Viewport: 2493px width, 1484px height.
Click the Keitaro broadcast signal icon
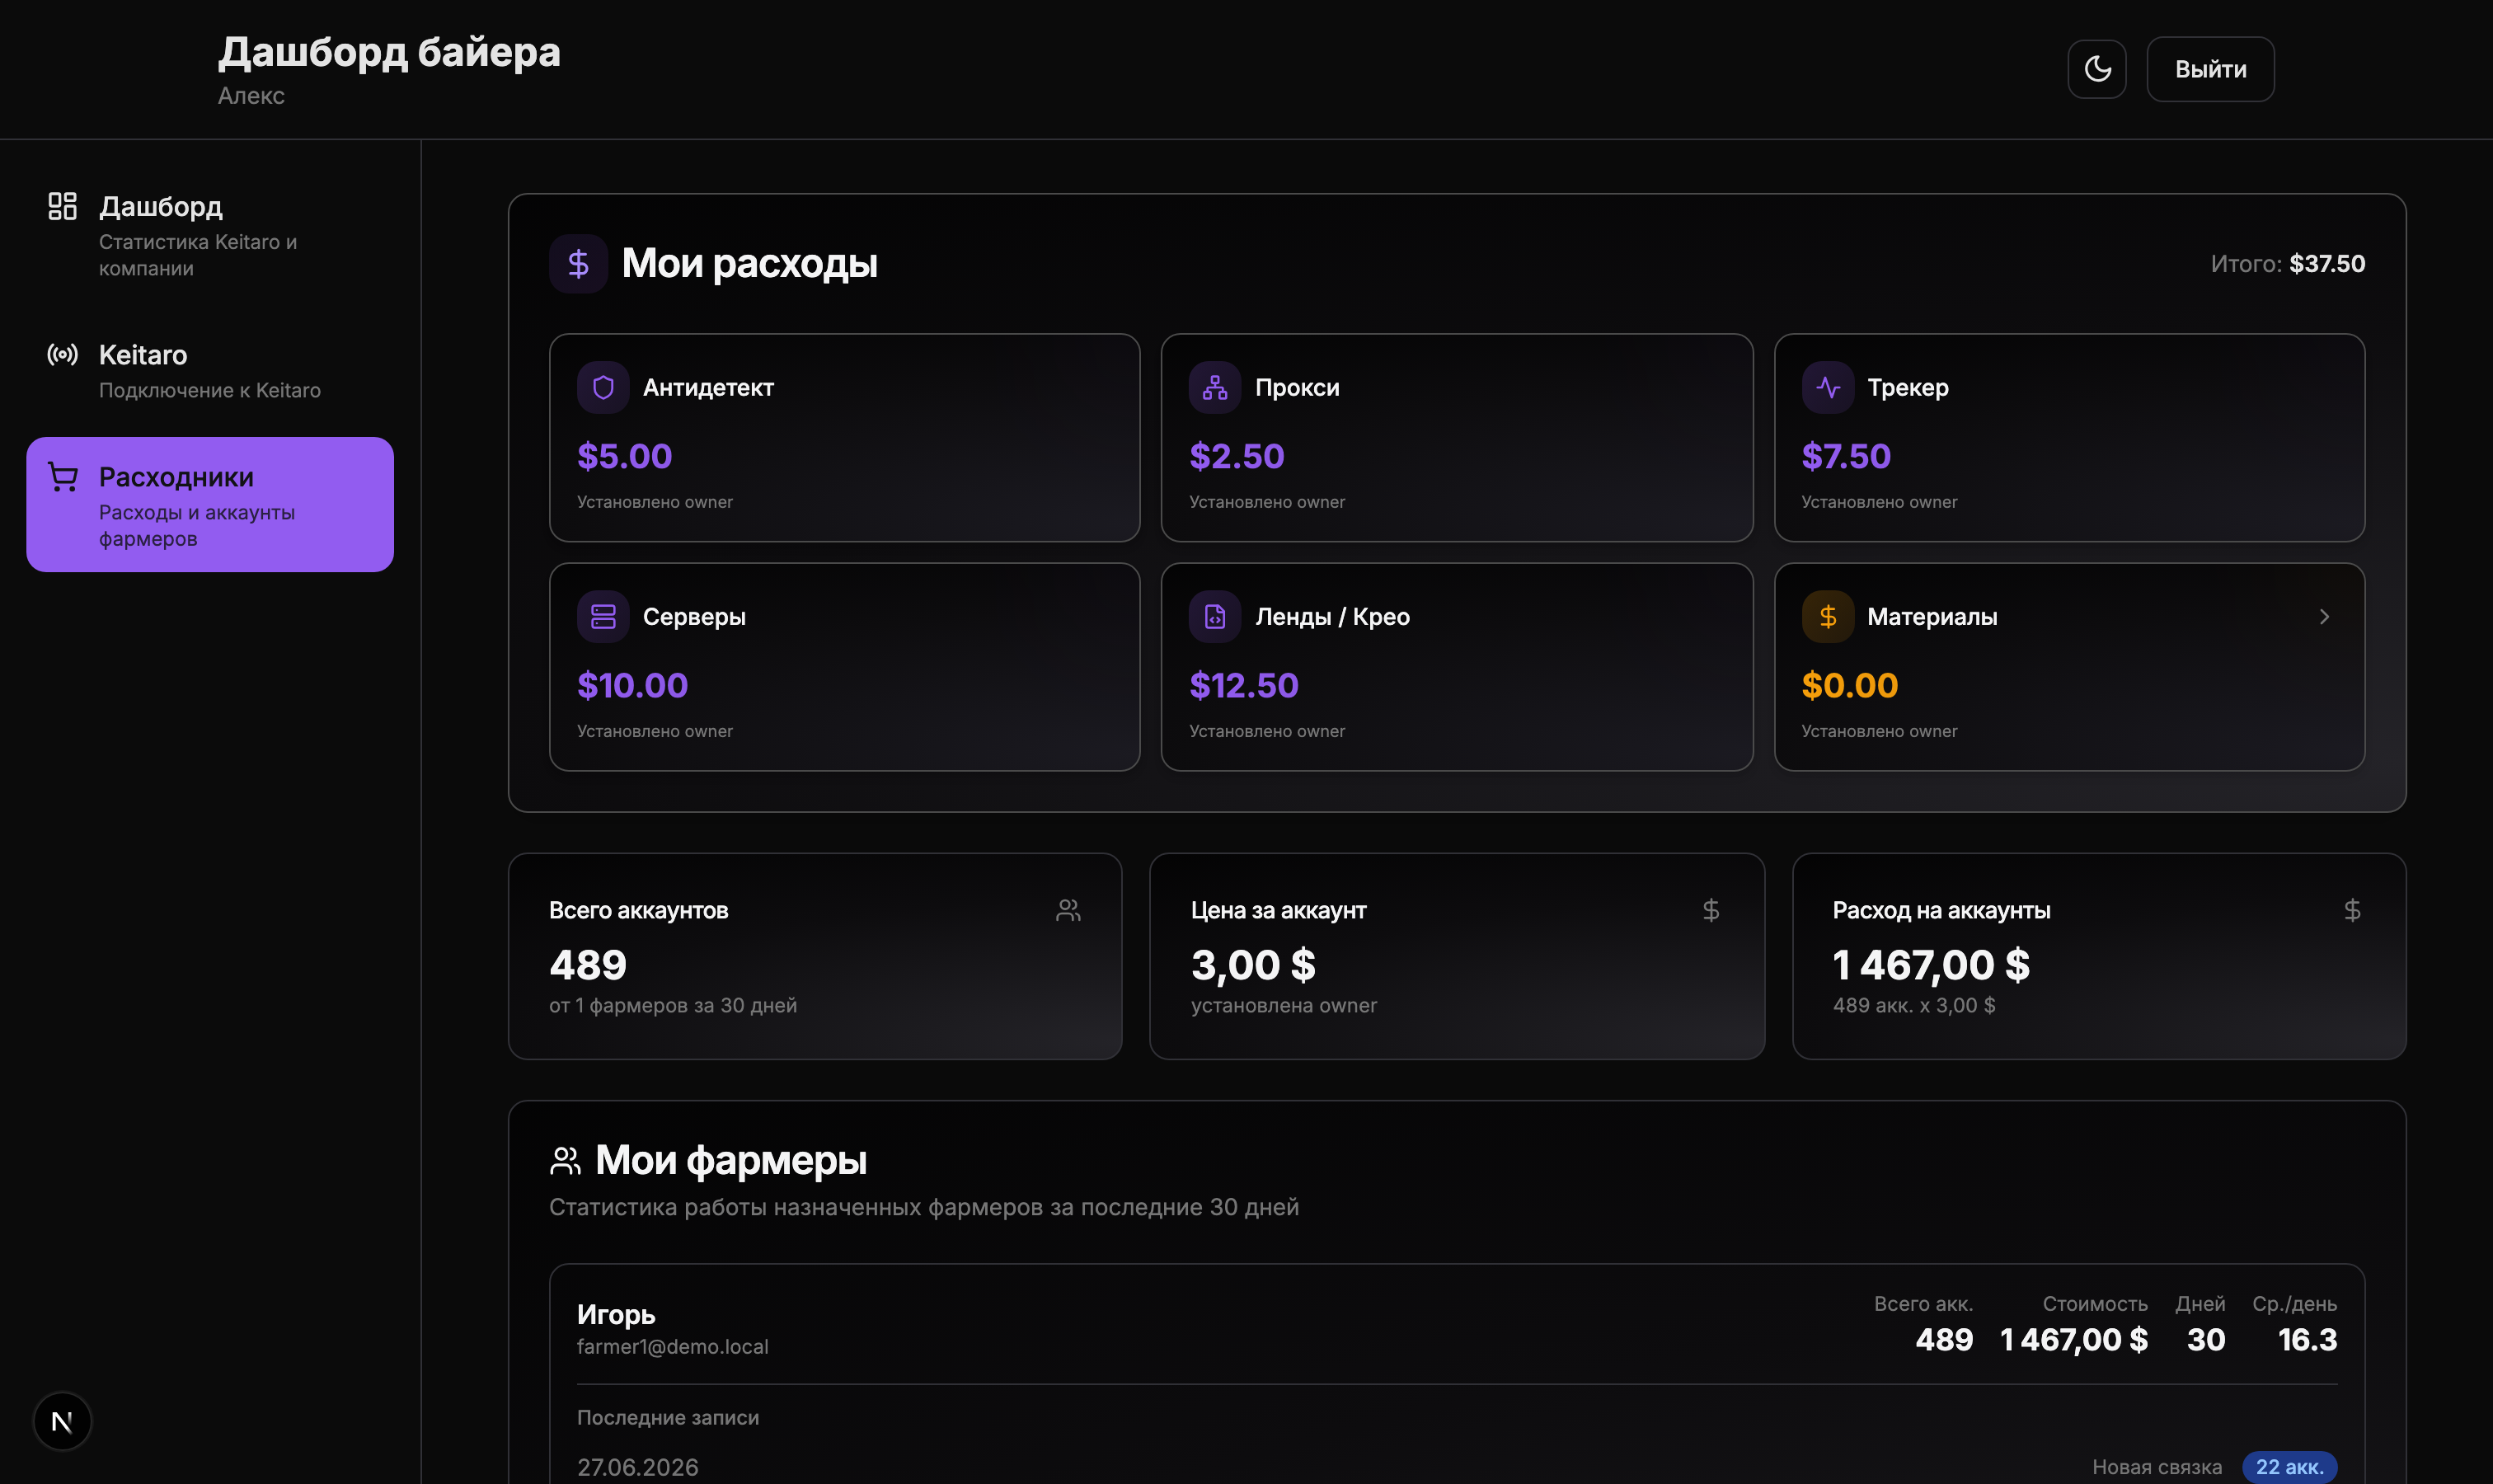(x=62, y=355)
